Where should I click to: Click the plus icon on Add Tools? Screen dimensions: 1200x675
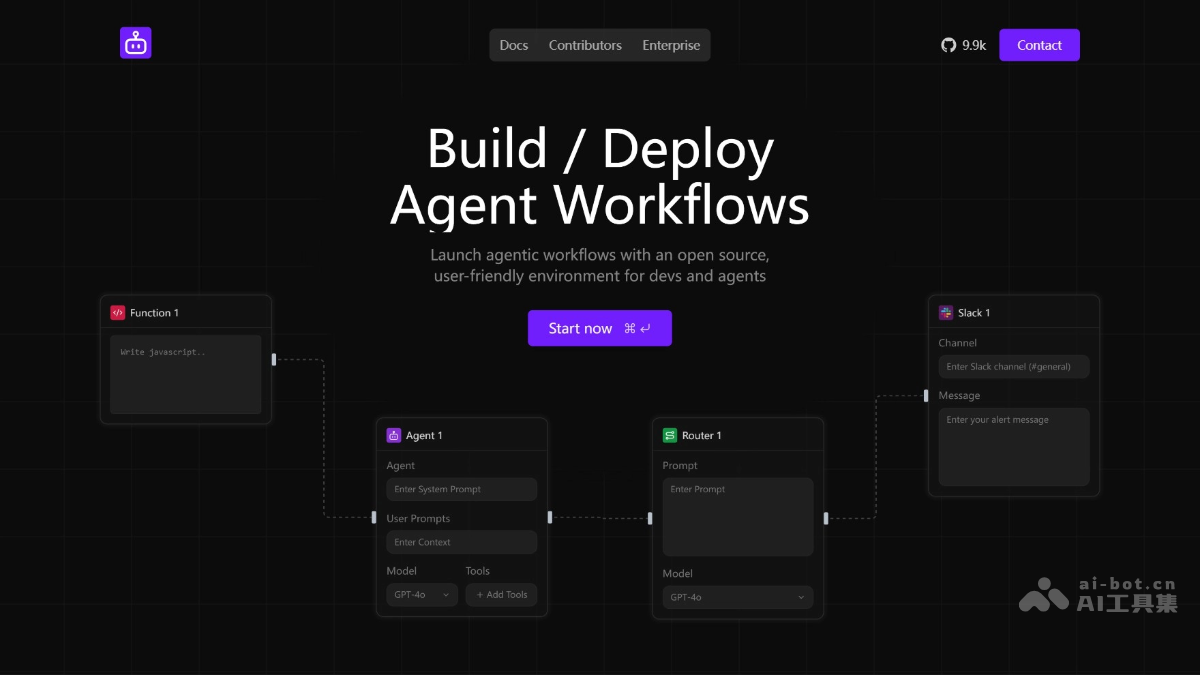(x=480, y=595)
